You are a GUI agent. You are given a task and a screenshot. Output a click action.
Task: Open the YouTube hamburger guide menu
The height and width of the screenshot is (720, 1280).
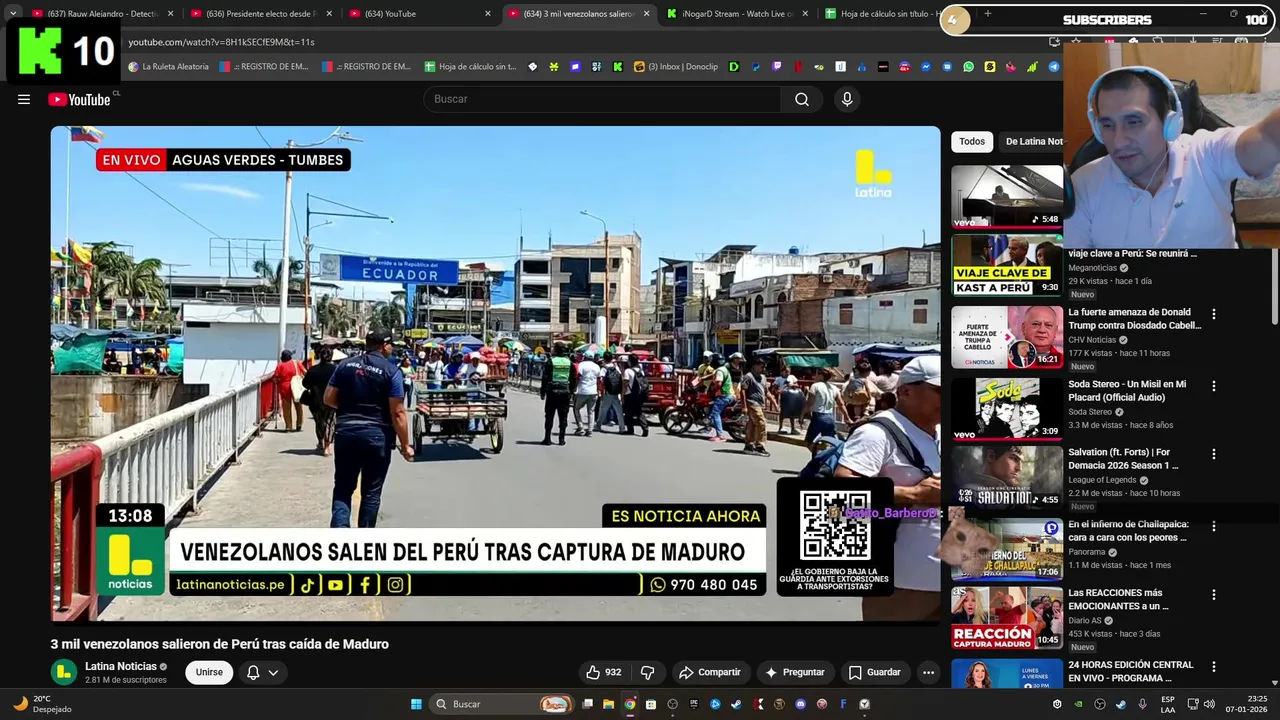pyautogui.click(x=24, y=99)
